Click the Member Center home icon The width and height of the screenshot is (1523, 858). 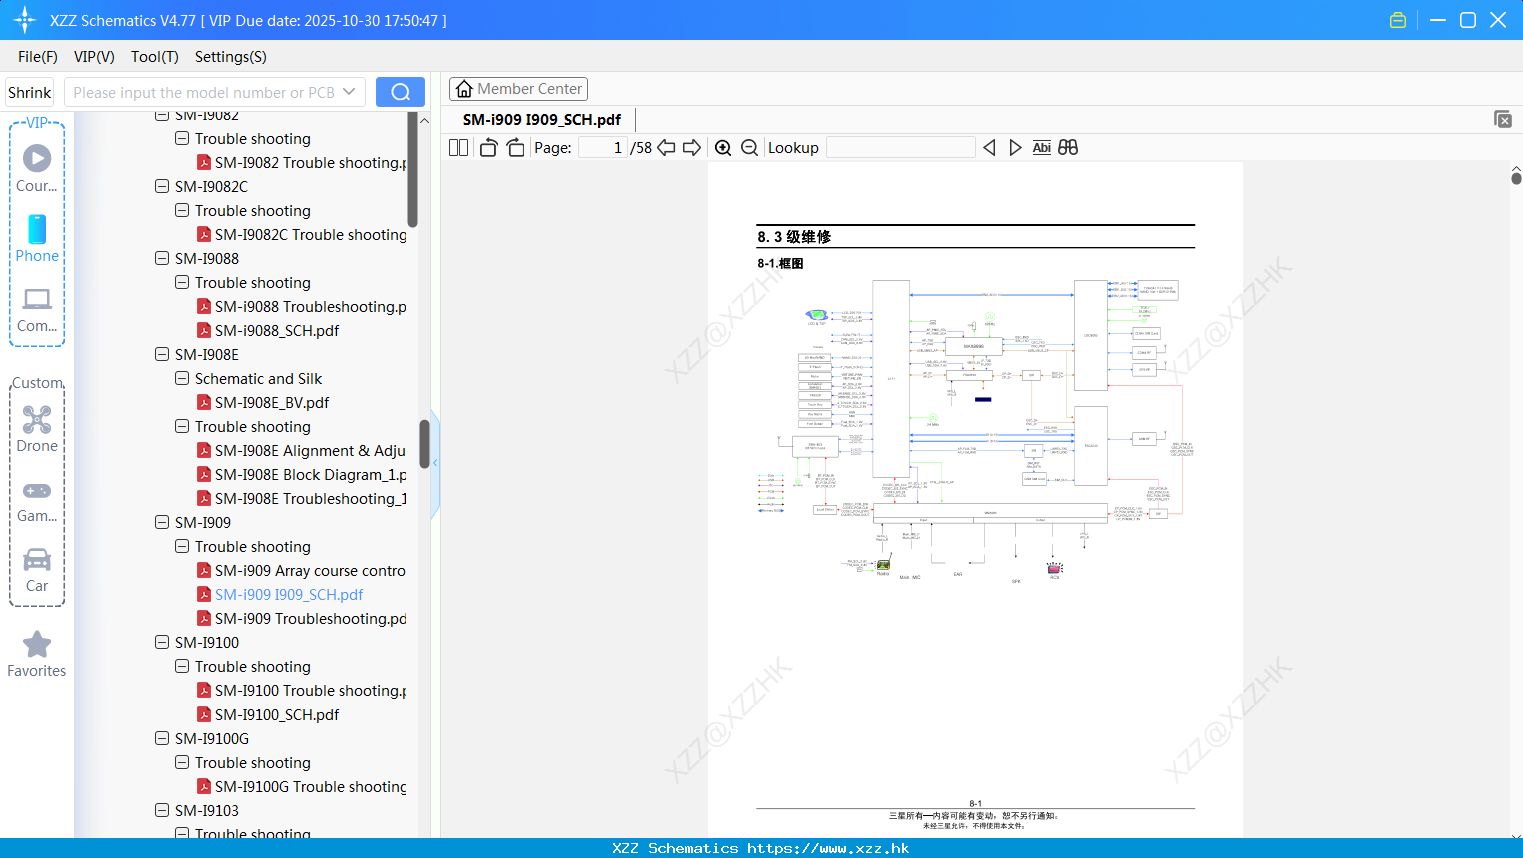464,89
